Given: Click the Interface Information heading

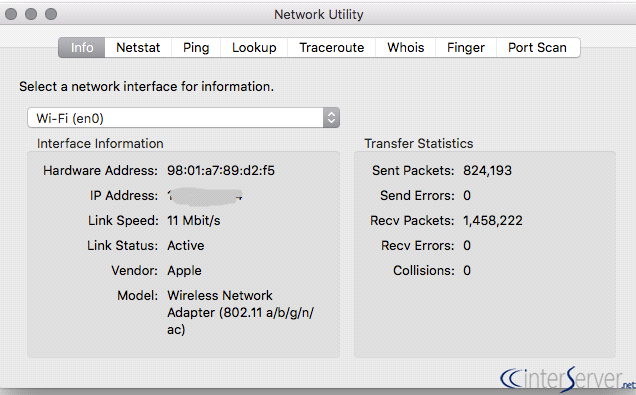Looking at the screenshot, I should click(100, 144).
